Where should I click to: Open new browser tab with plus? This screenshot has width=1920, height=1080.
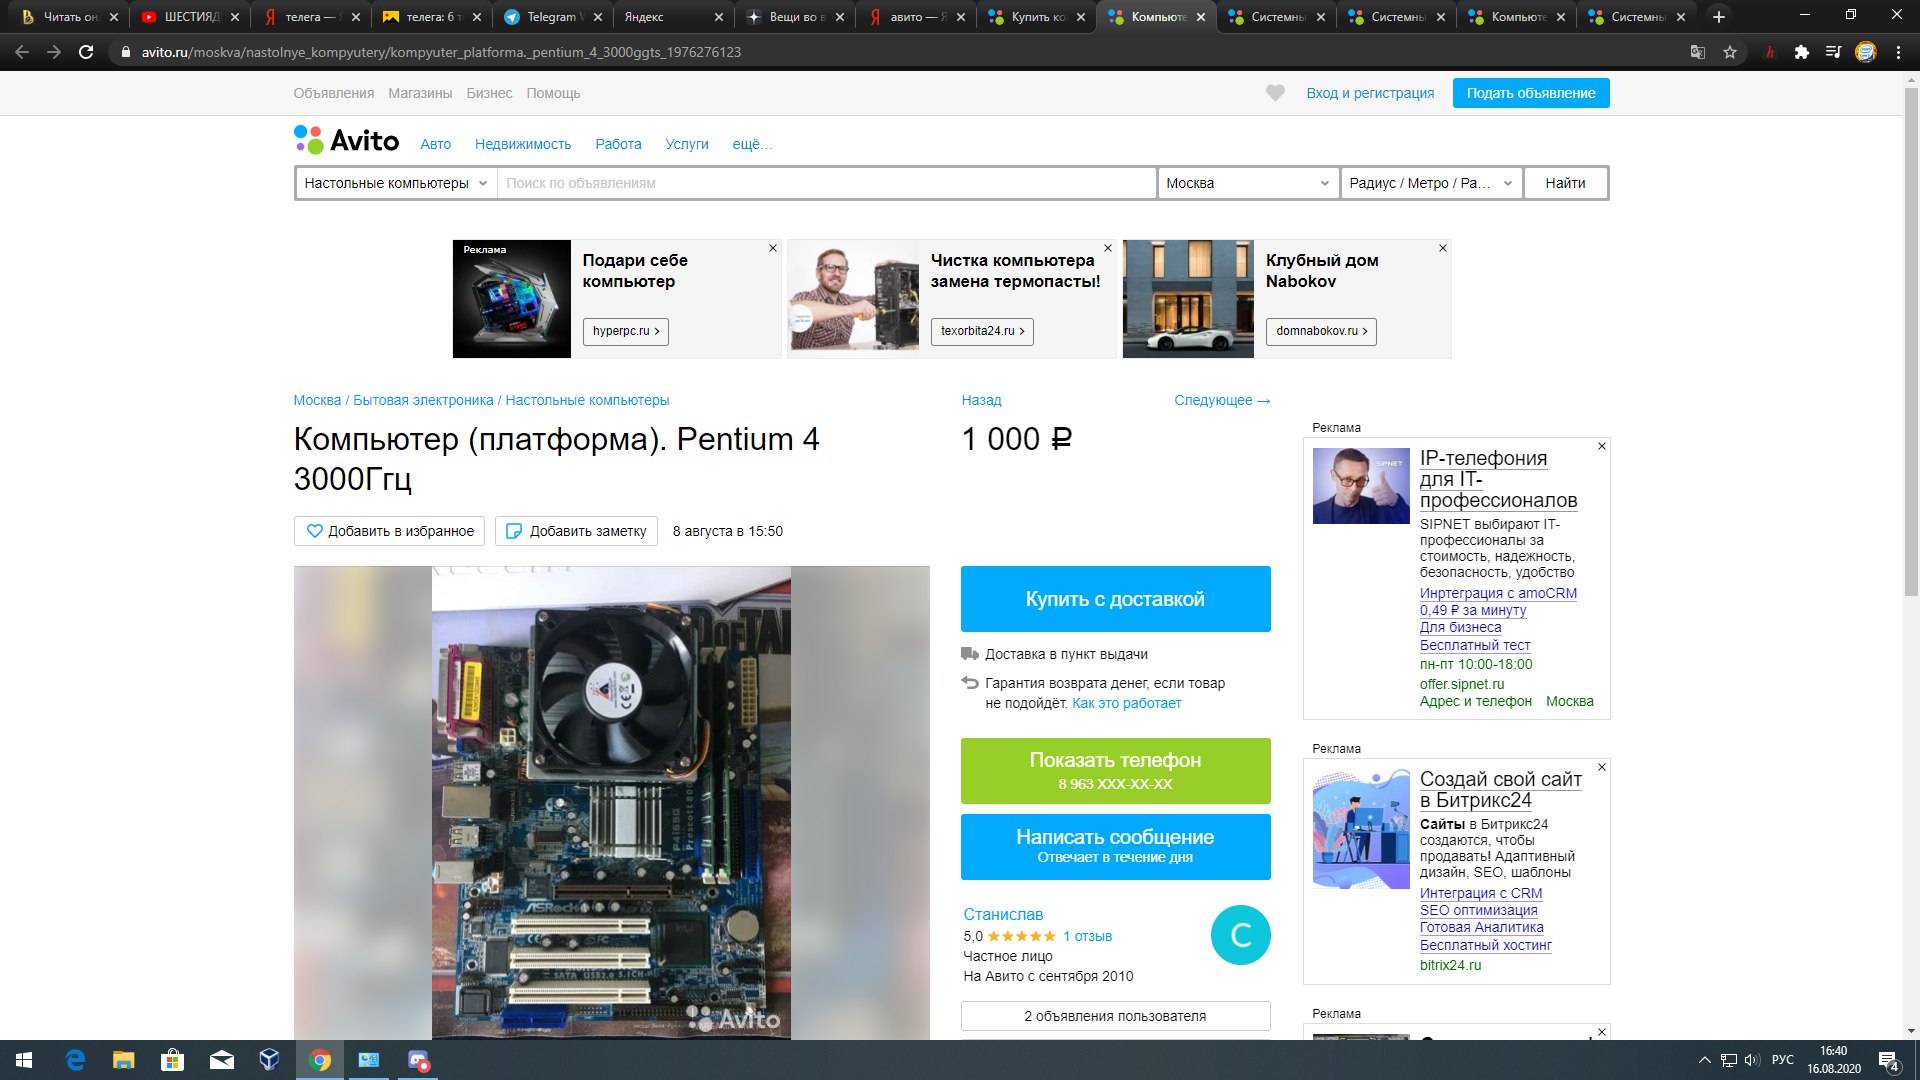[1718, 17]
